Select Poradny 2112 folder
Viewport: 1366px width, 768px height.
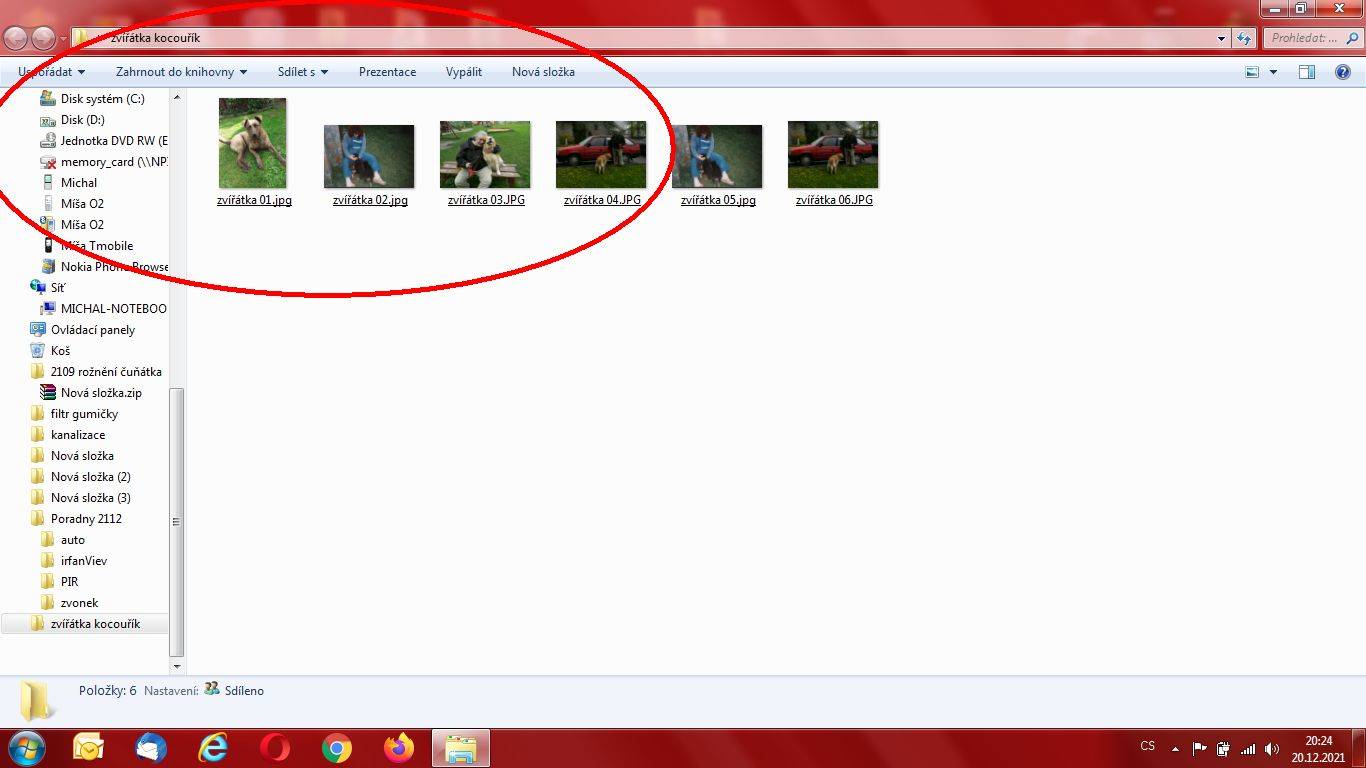click(x=77, y=519)
